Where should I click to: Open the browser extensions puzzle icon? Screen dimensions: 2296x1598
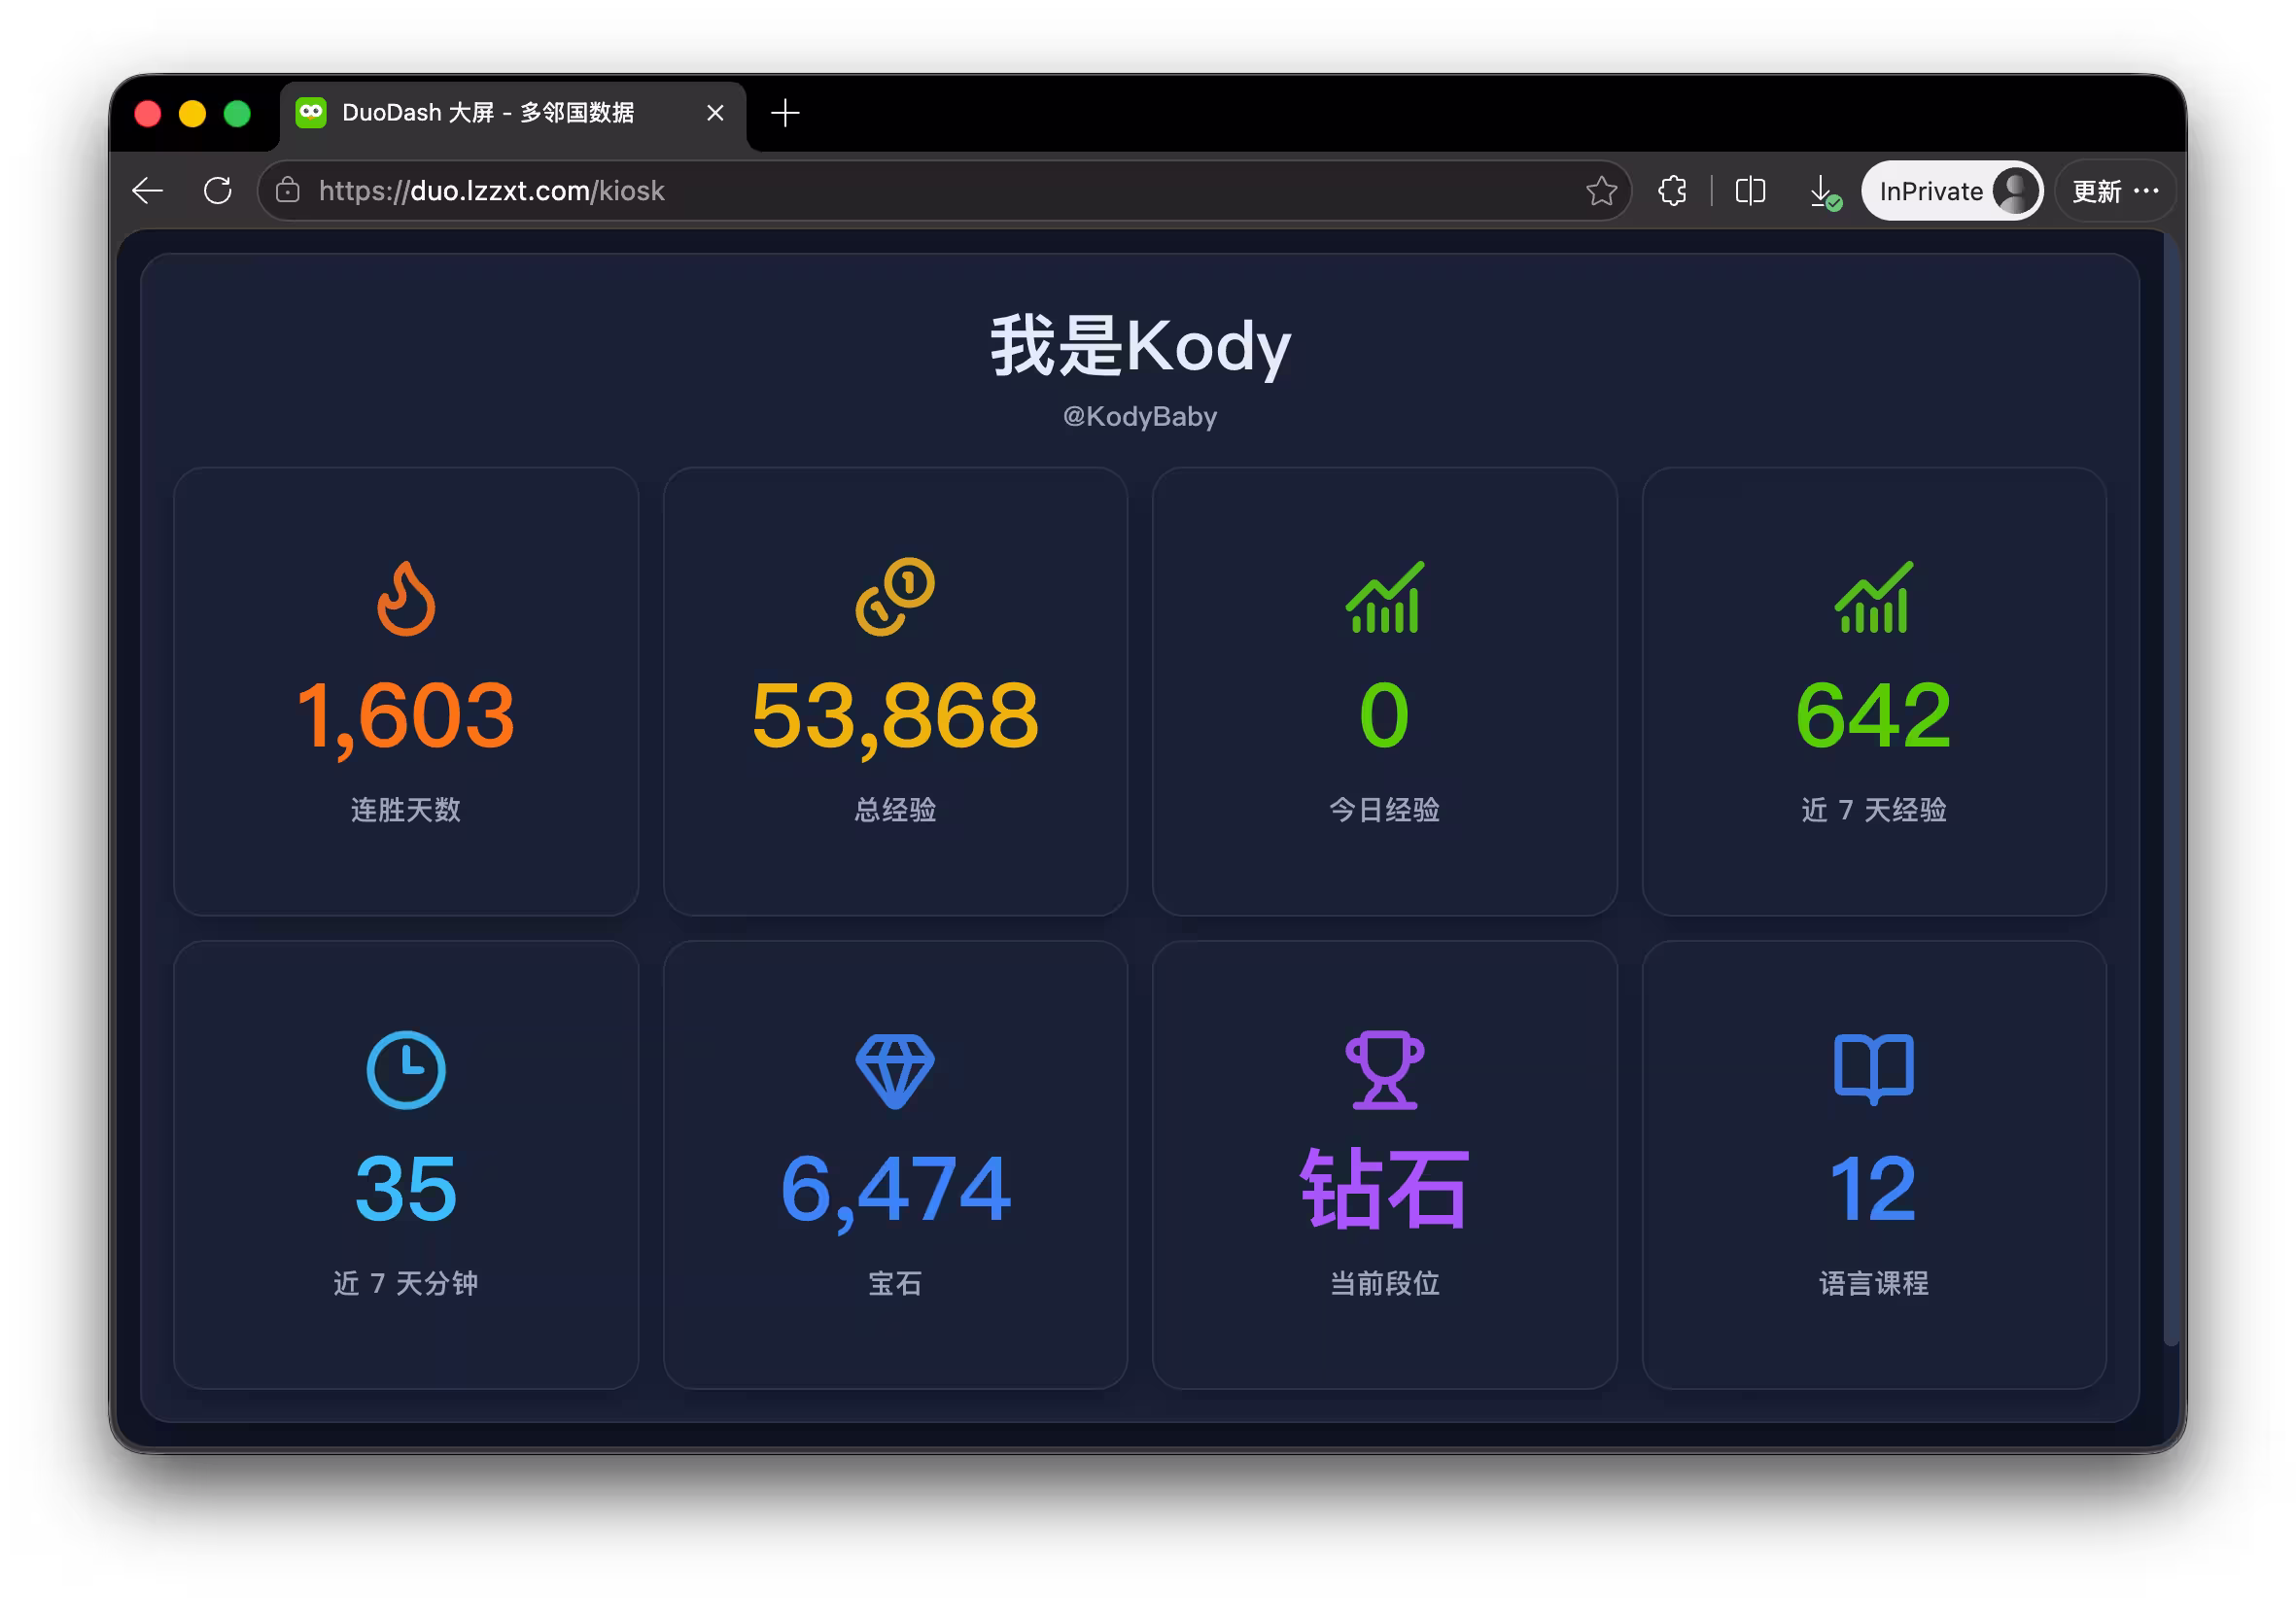1672,191
